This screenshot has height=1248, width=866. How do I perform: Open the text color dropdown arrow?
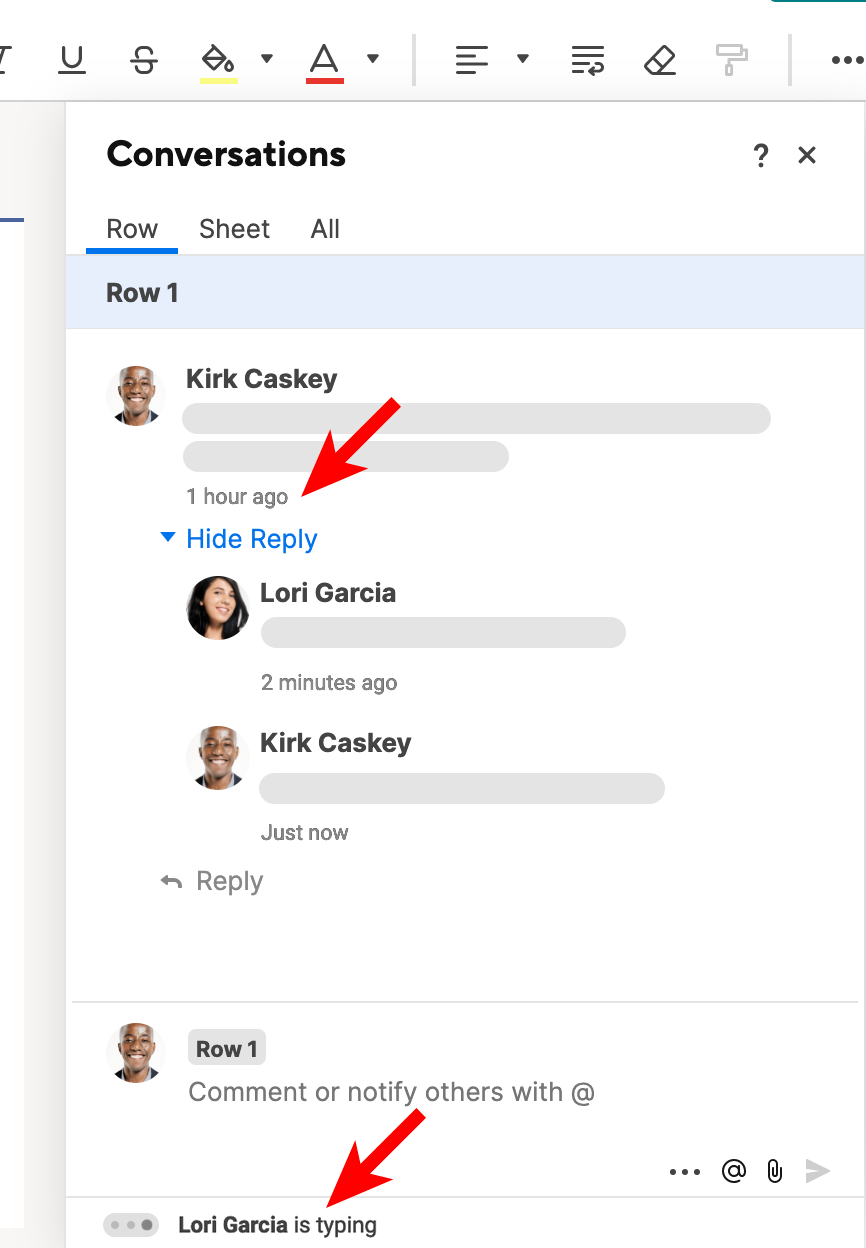(x=373, y=59)
